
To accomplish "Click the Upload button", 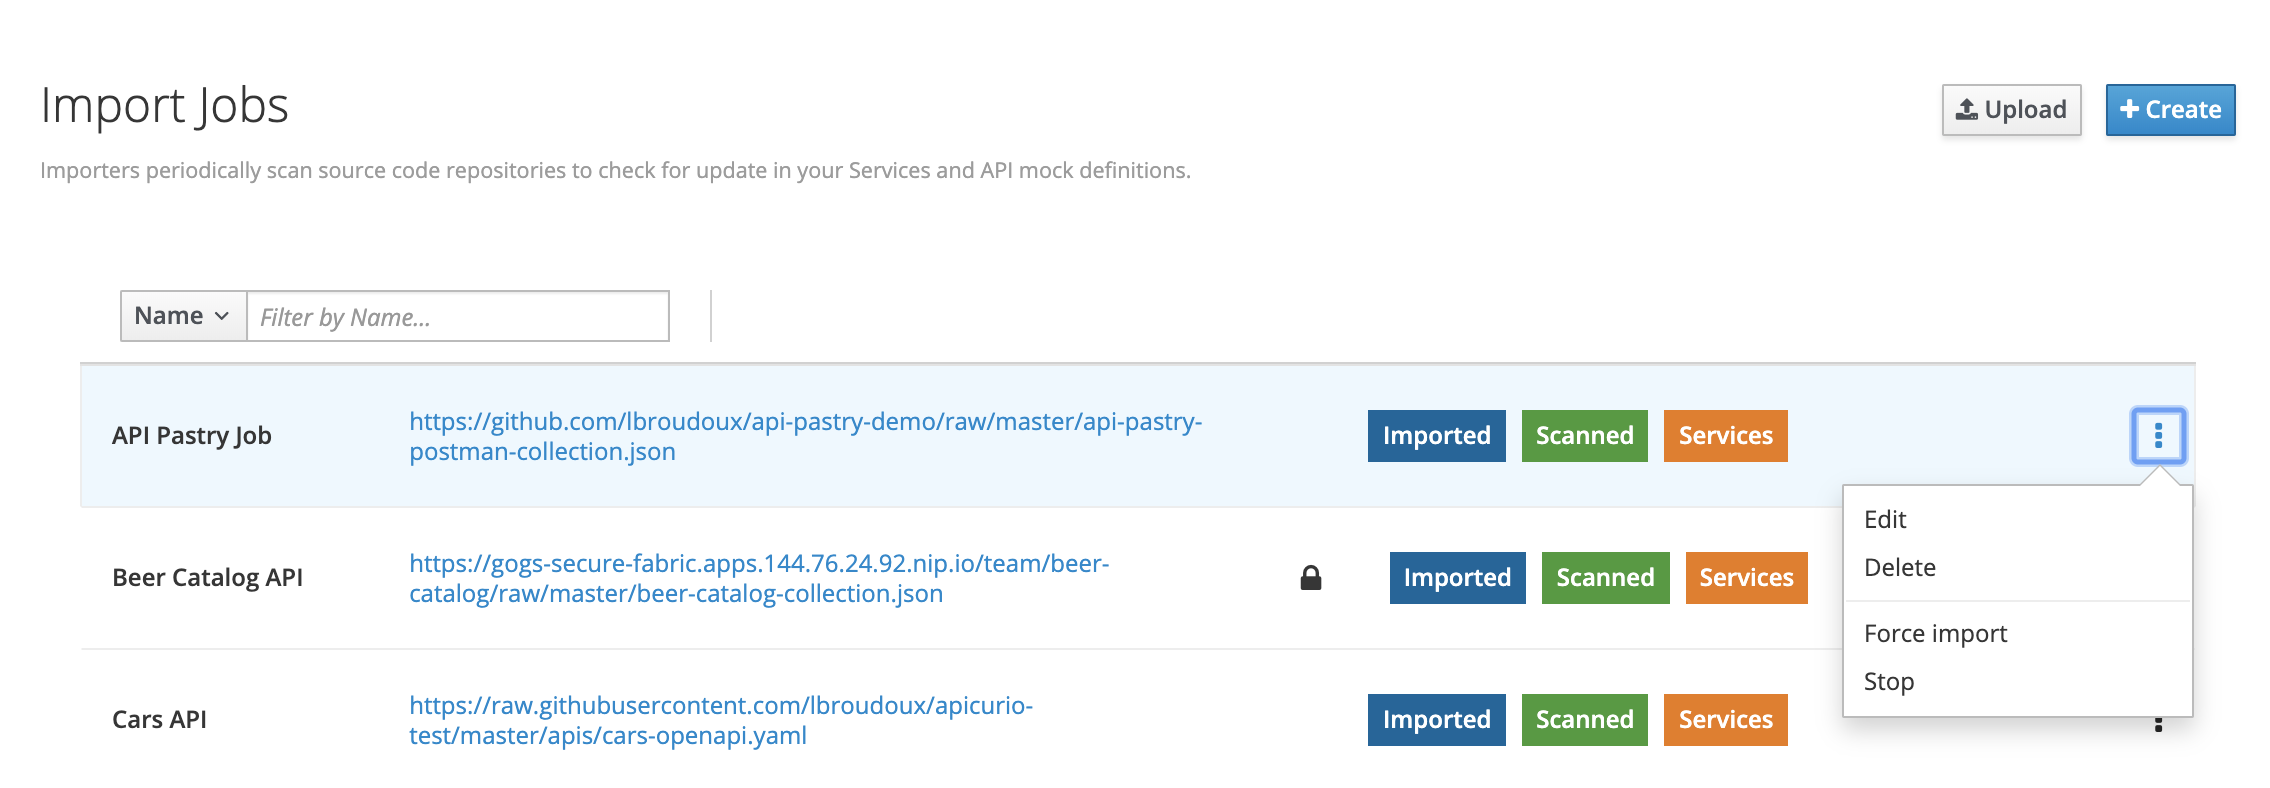I will click(x=2011, y=110).
